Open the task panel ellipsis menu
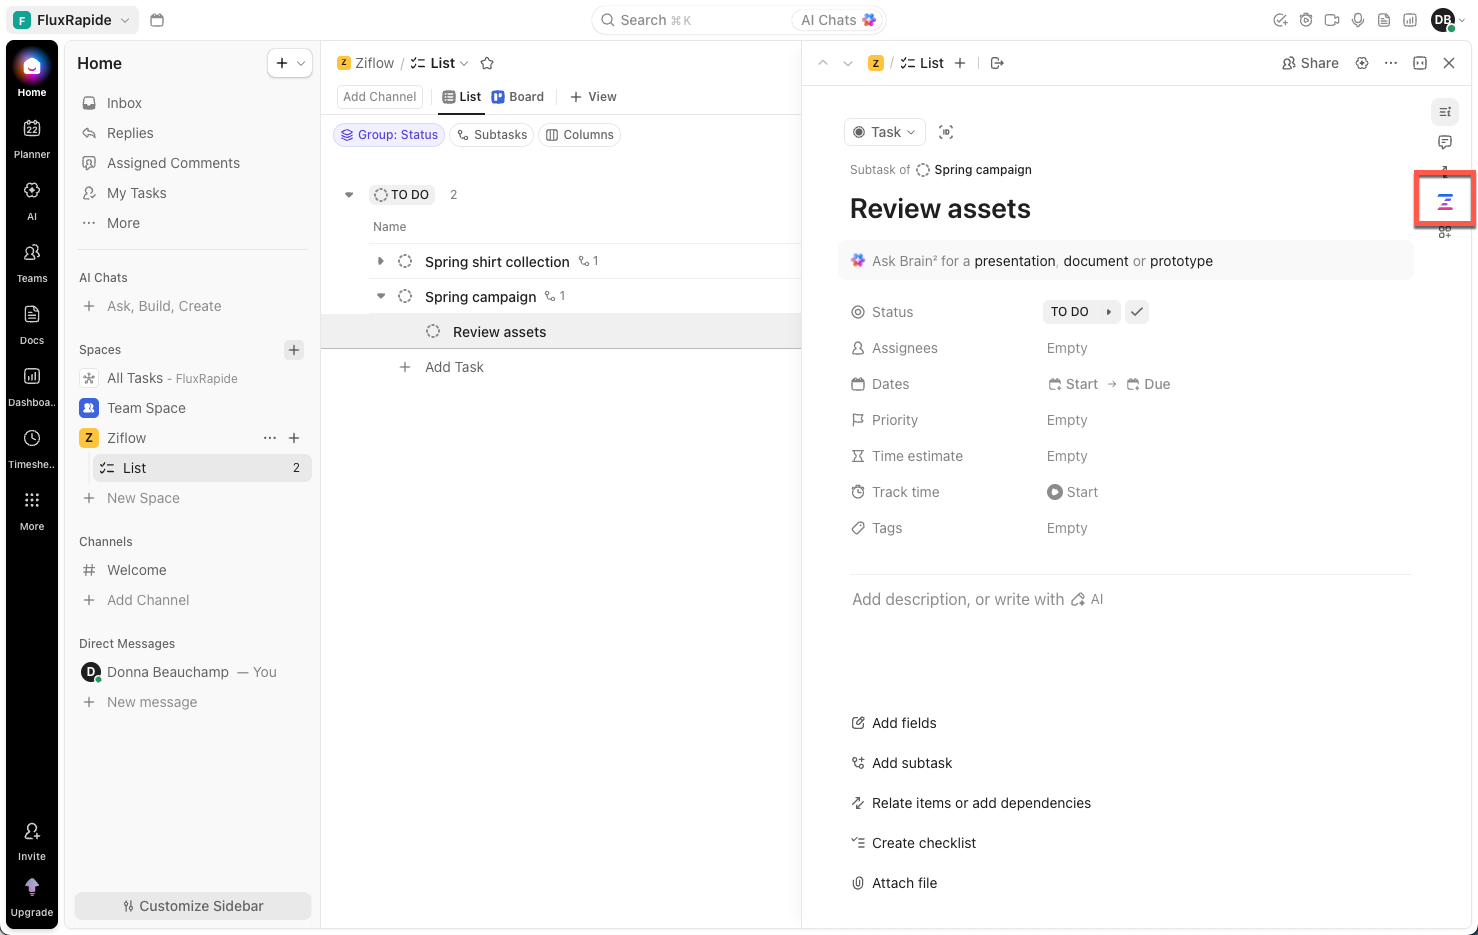Image resolution: width=1478 pixels, height=935 pixels. point(1391,63)
